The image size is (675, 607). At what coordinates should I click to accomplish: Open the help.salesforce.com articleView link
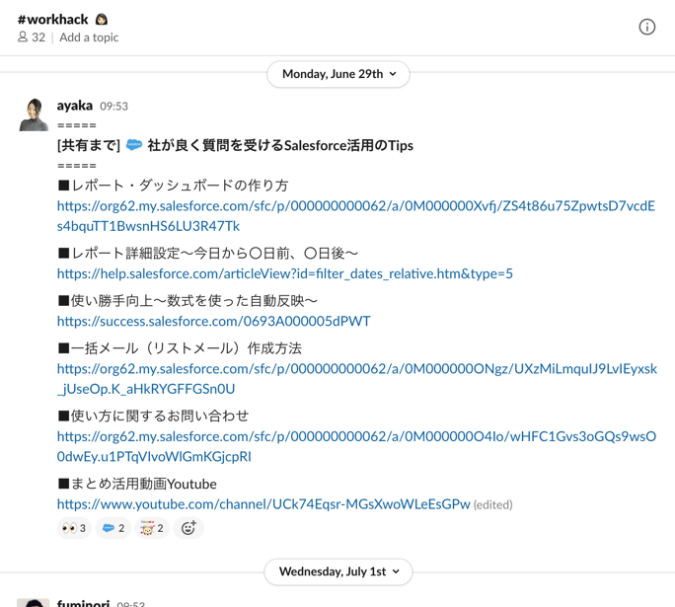(284, 273)
